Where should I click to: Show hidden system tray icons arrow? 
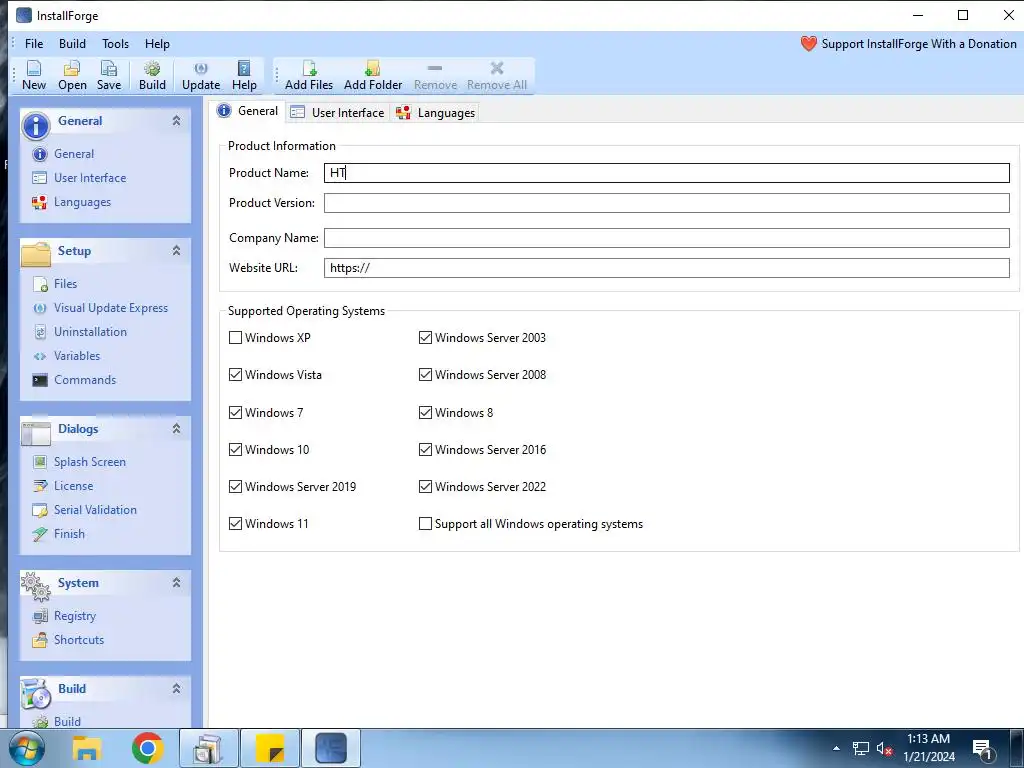[x=836, y=748]
